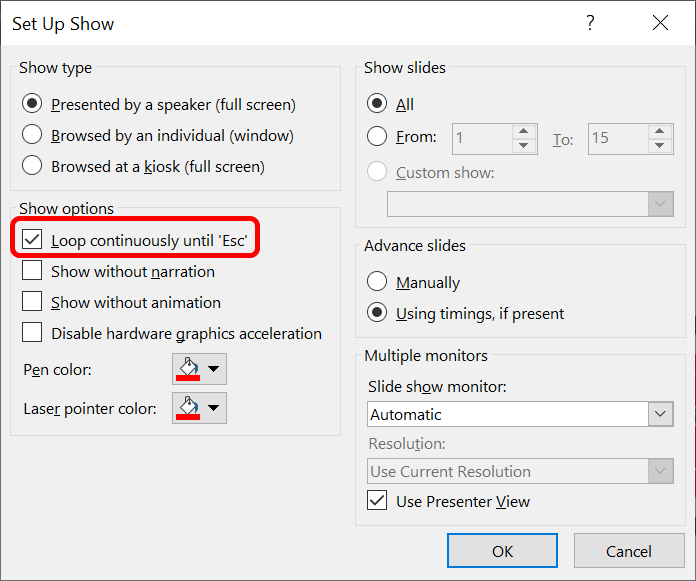Open the Resolution dropdown

(660, 471)
